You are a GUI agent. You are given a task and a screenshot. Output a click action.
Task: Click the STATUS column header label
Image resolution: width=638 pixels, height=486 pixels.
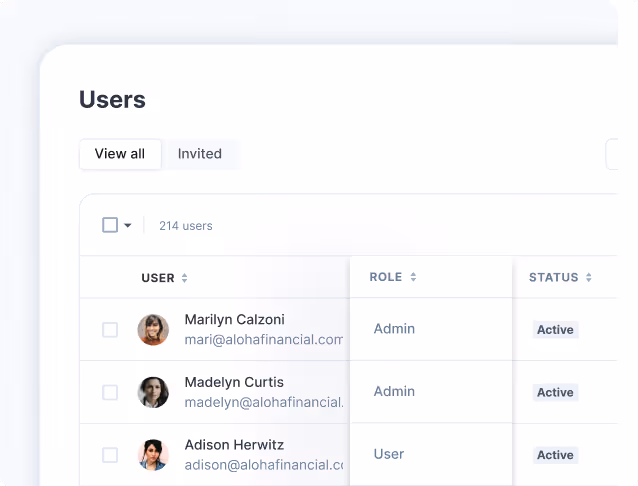coord(553,278)
